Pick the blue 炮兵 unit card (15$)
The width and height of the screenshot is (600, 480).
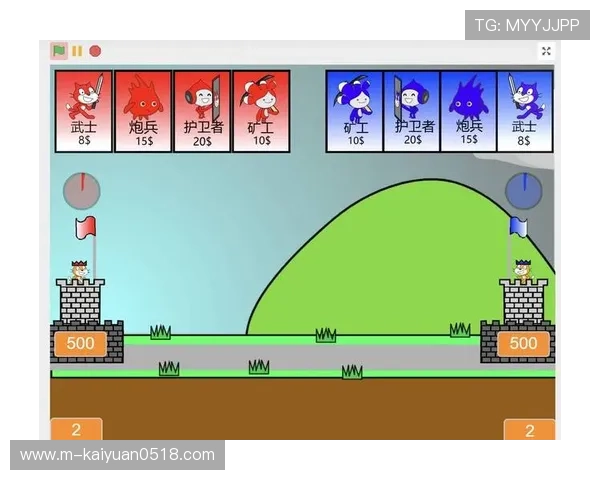click(469, 110)
